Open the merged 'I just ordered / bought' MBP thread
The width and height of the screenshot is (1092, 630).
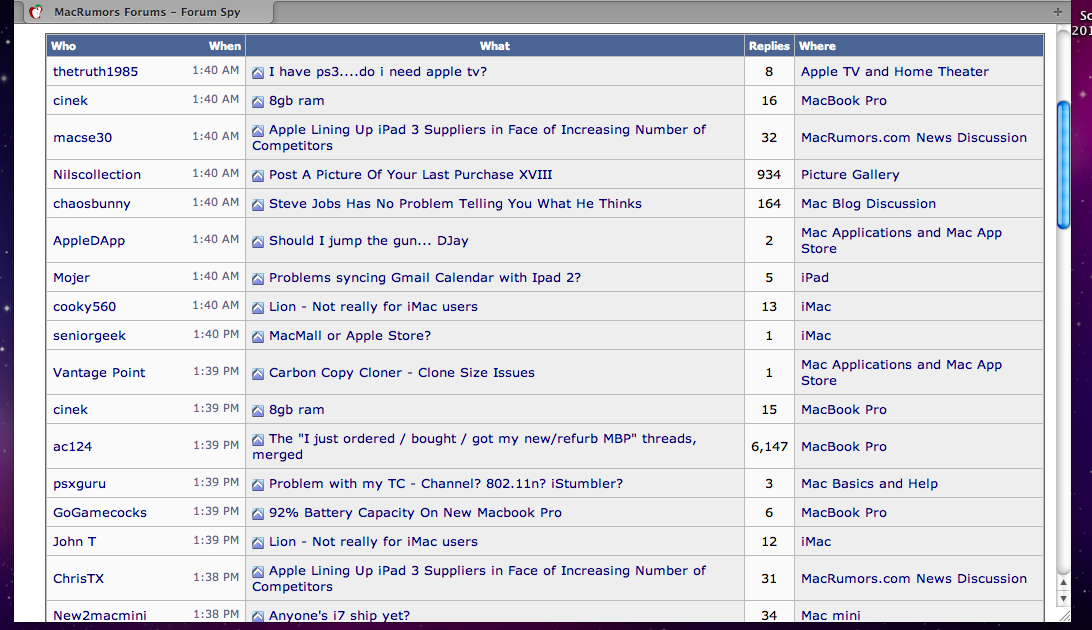(474, 447)
